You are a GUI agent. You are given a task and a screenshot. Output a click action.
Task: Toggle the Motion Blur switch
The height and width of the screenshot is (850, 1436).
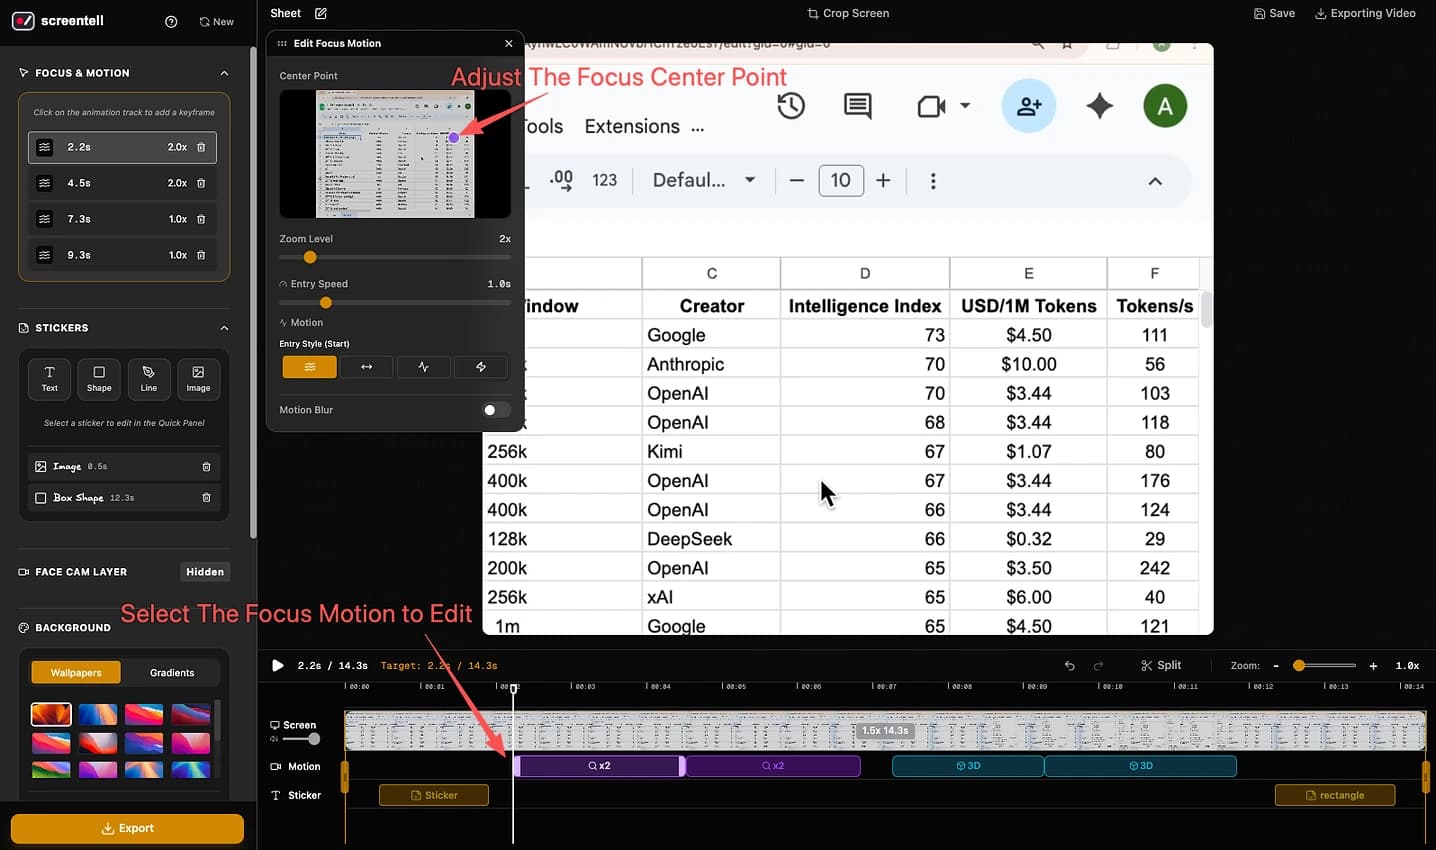[495, 410]
